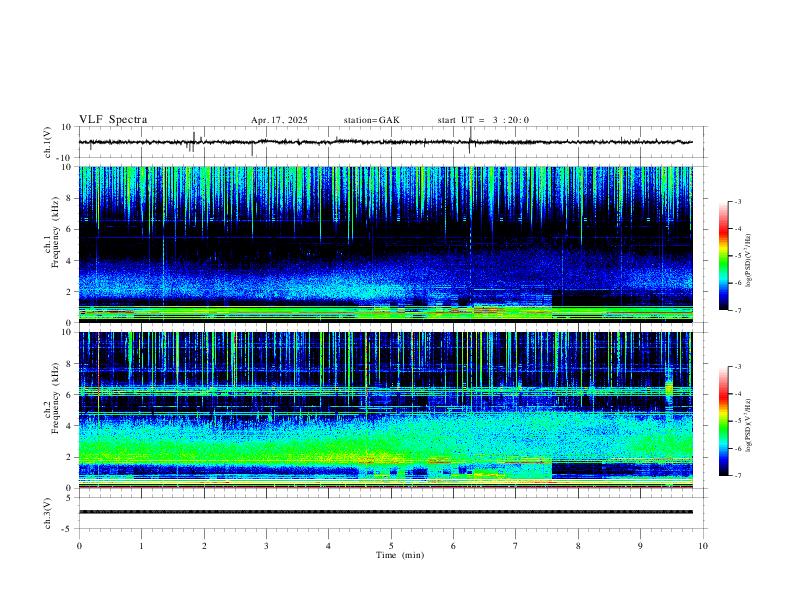
Task: Select the date text "Apr. 17, 2025"
Action: pos(279,120)
